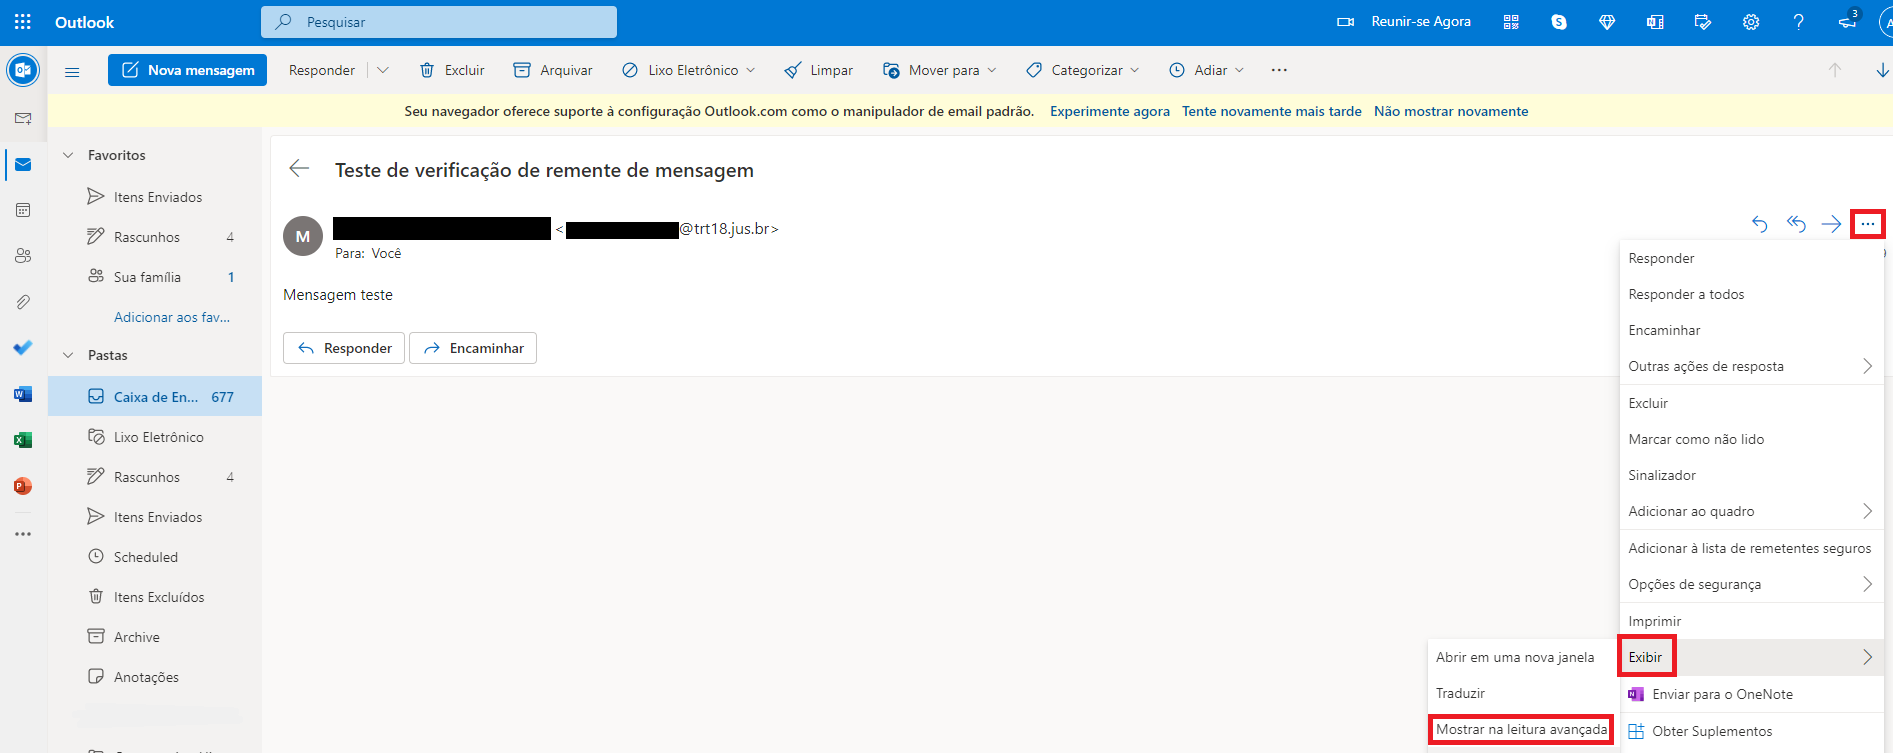1893x753 pixels.
Task: Collapse the Favoritos folder group
Action: tap(69, 155)
